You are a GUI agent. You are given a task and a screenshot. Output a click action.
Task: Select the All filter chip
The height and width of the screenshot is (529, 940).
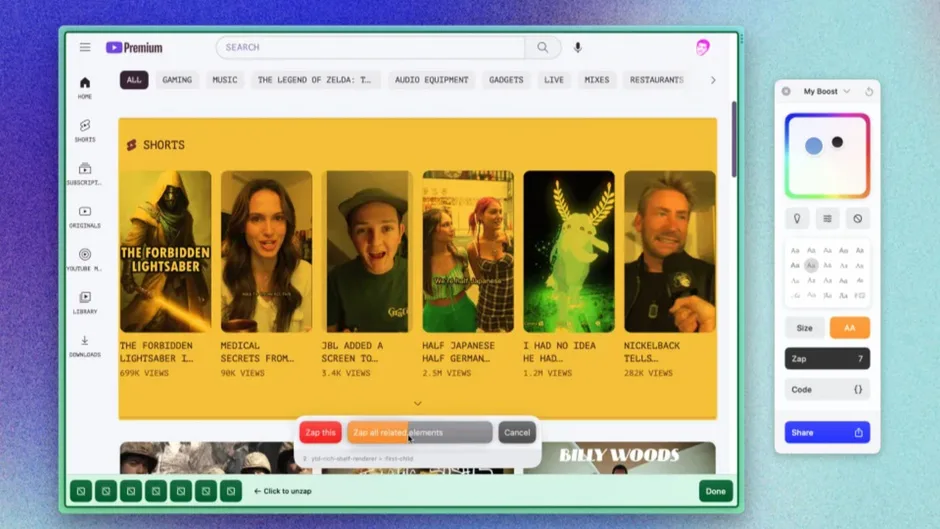134,80
